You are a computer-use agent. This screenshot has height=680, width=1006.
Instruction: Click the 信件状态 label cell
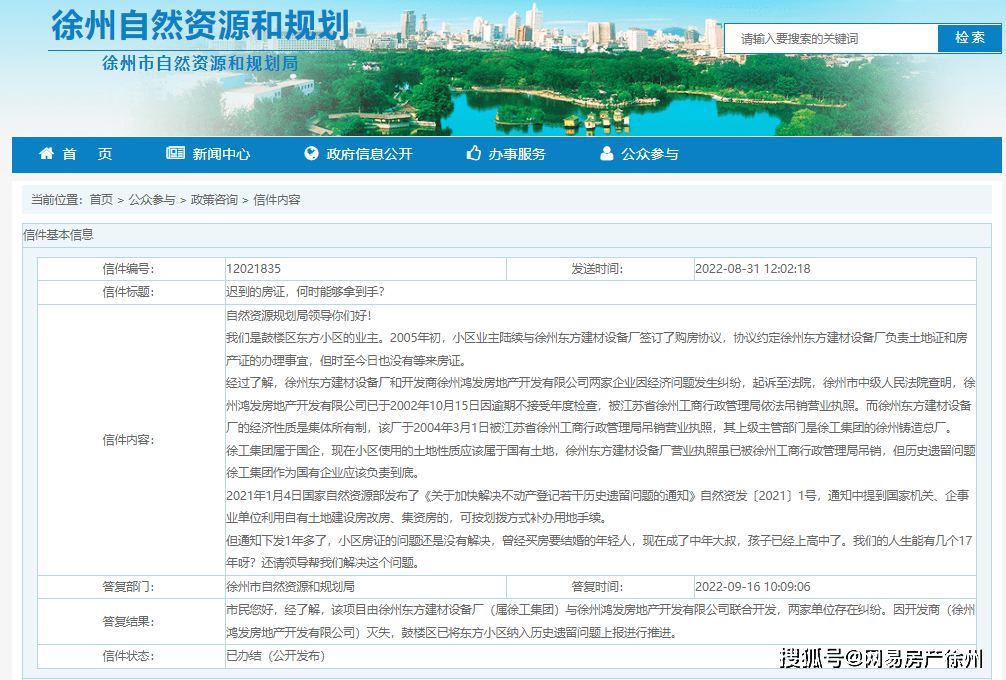[x=132, y=656]
